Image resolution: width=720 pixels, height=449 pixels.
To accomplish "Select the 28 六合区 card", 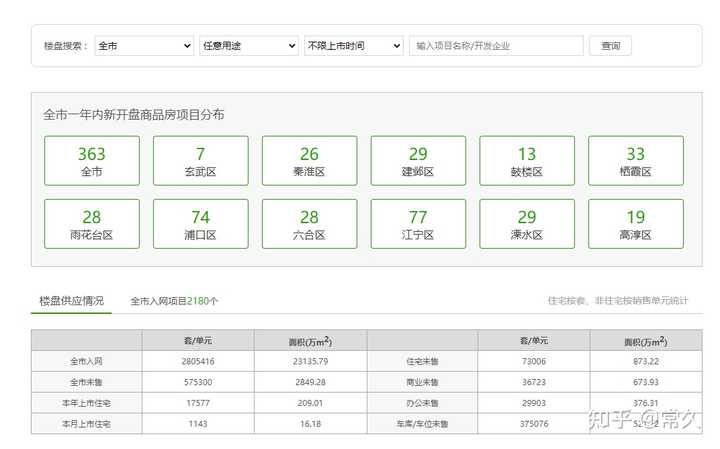I will [x=309, y=224].
